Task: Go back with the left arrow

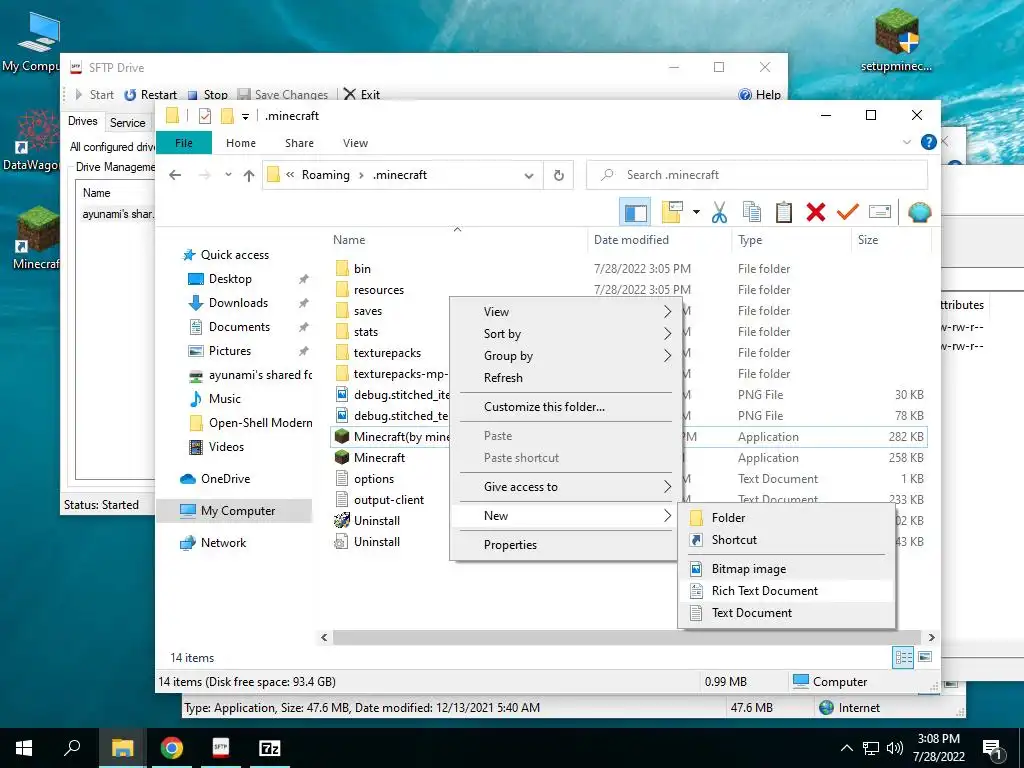Action: point(174,175)
